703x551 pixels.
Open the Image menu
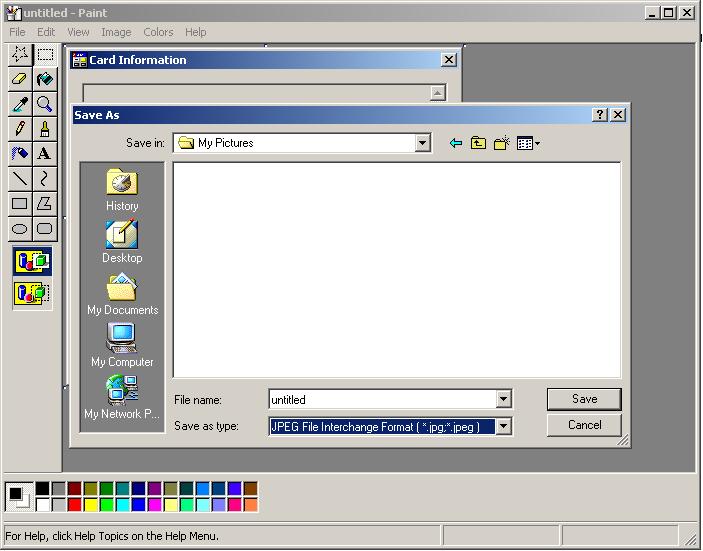[x=116, y=32]
